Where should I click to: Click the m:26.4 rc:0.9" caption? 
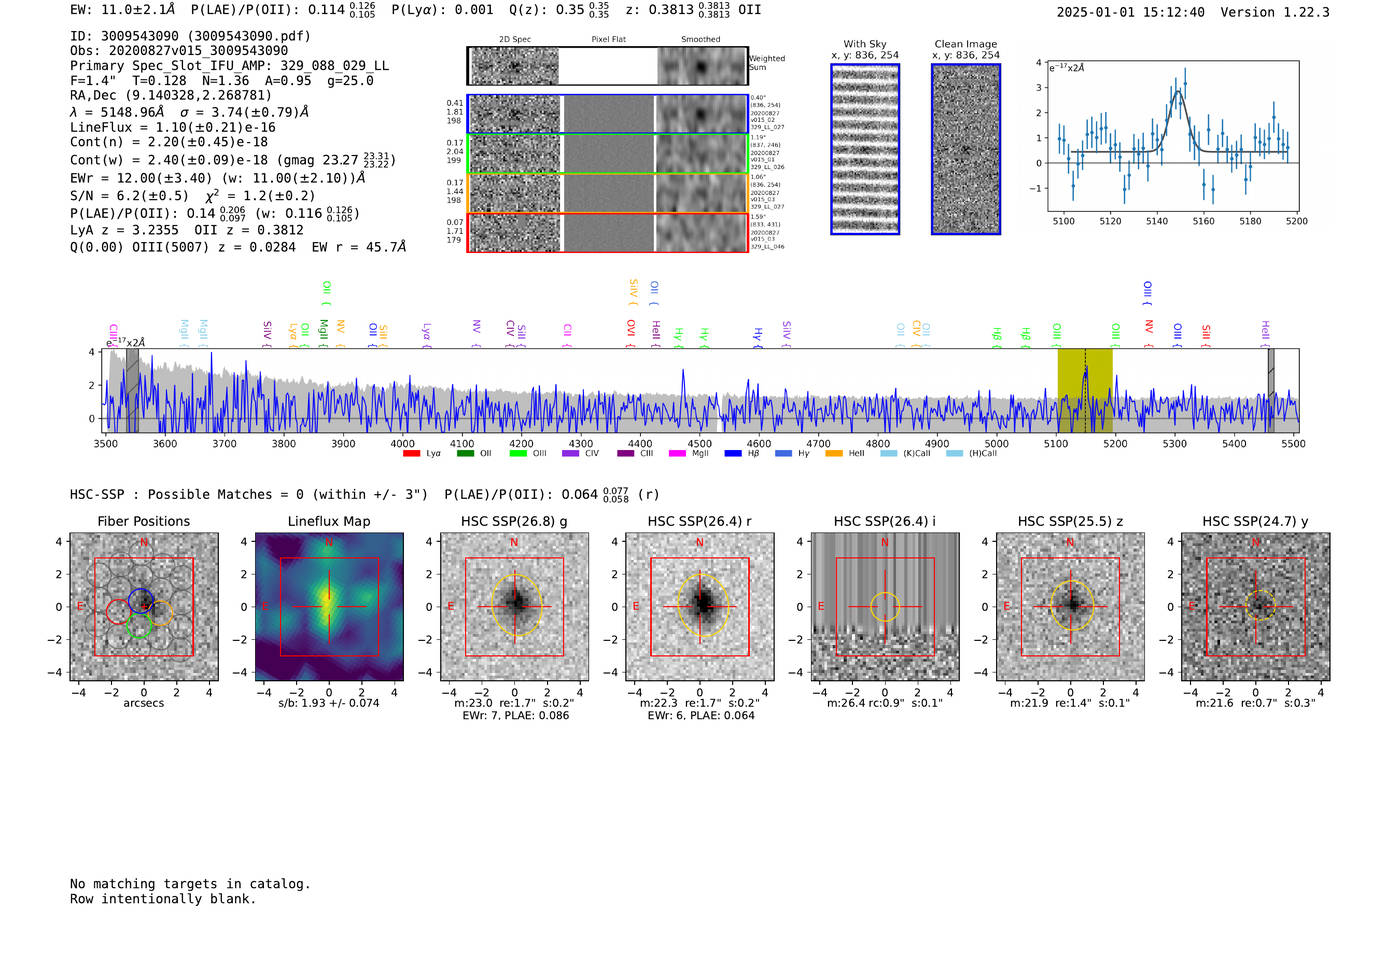pos(885,703)
